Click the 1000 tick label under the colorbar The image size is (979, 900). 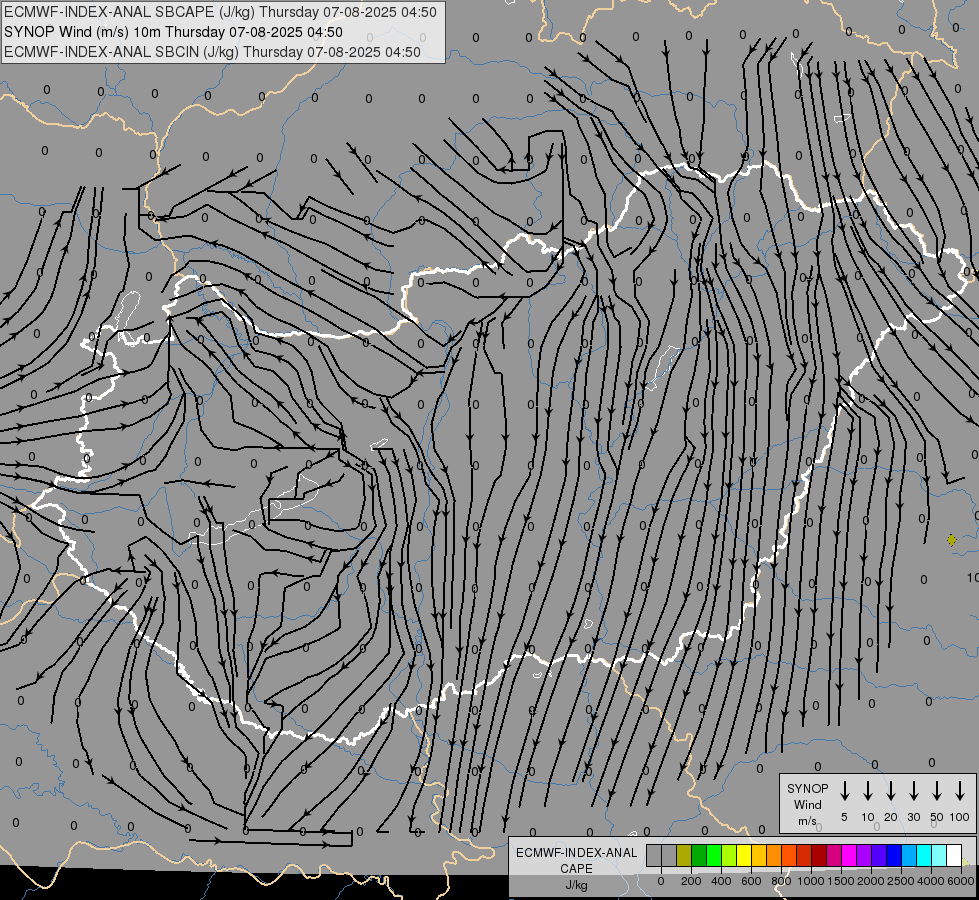(x=811, y=881)
